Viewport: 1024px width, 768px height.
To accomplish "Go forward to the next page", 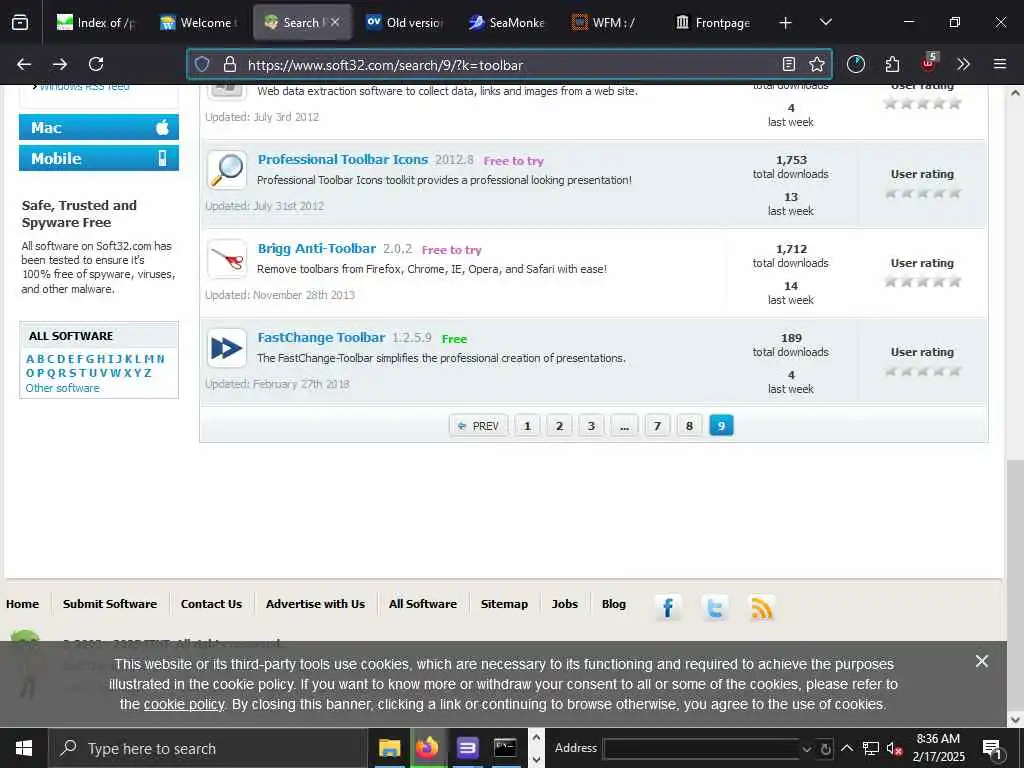I will tap(60, 64).
